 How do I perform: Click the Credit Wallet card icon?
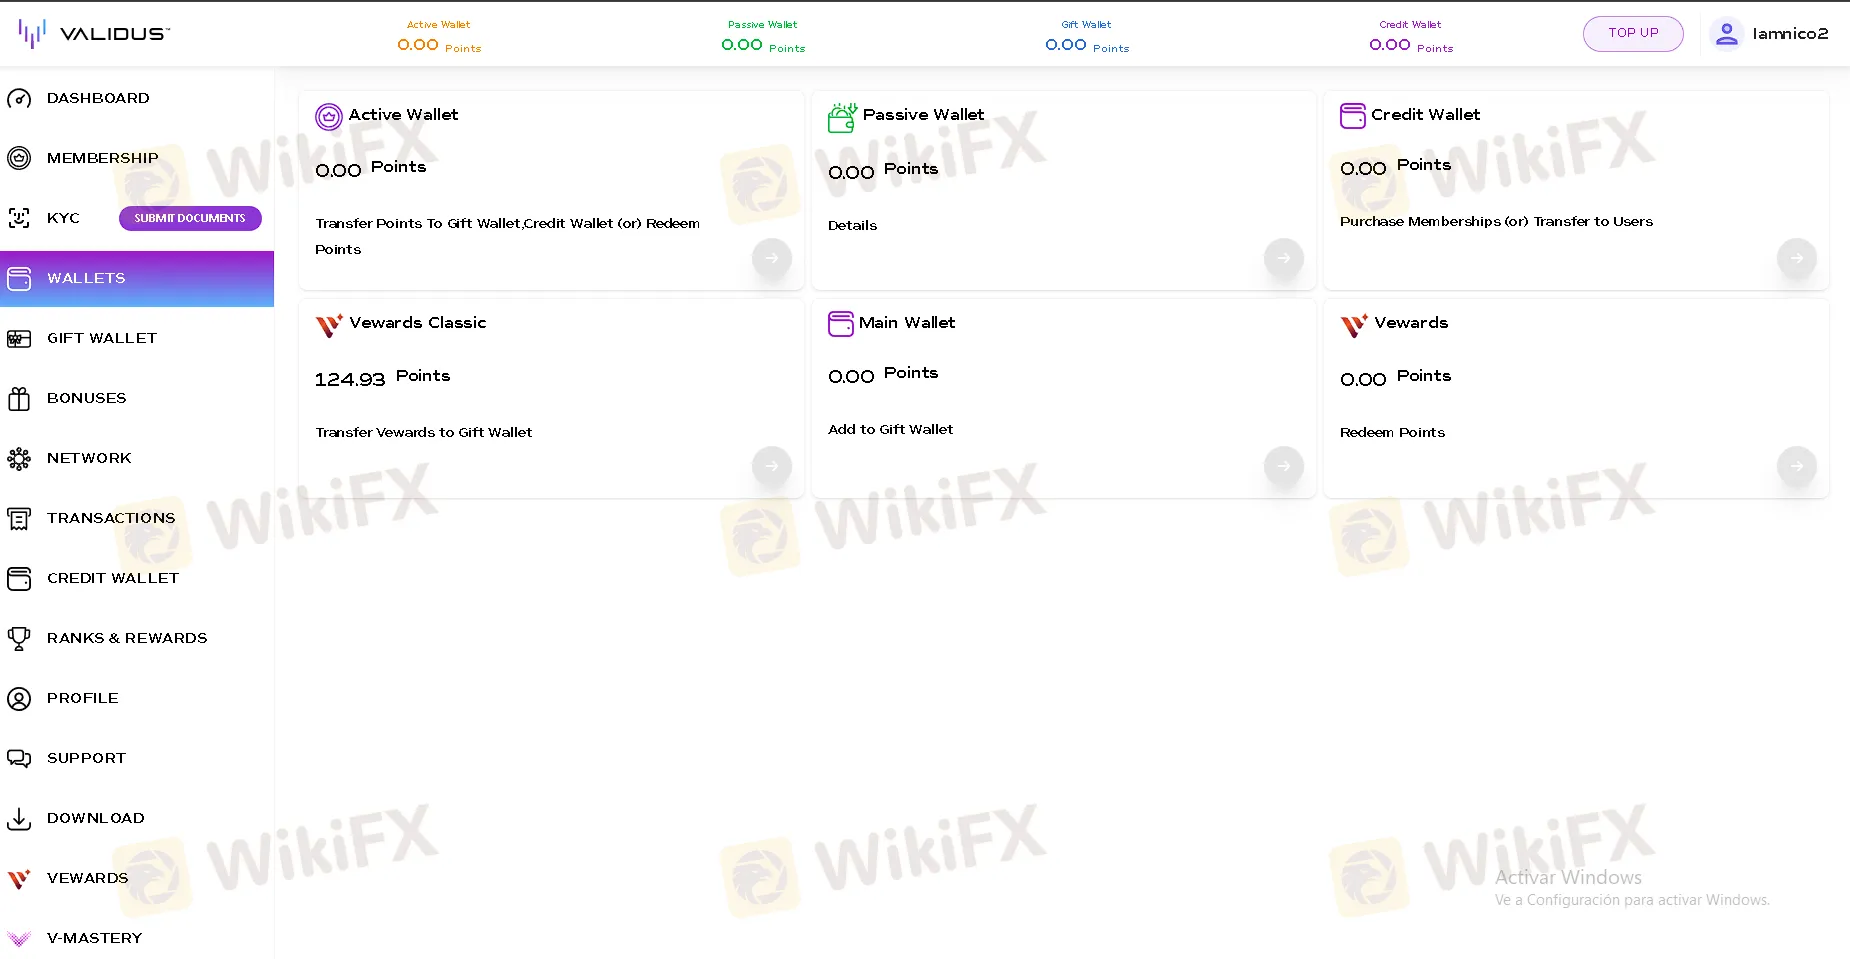(1353, 116)
